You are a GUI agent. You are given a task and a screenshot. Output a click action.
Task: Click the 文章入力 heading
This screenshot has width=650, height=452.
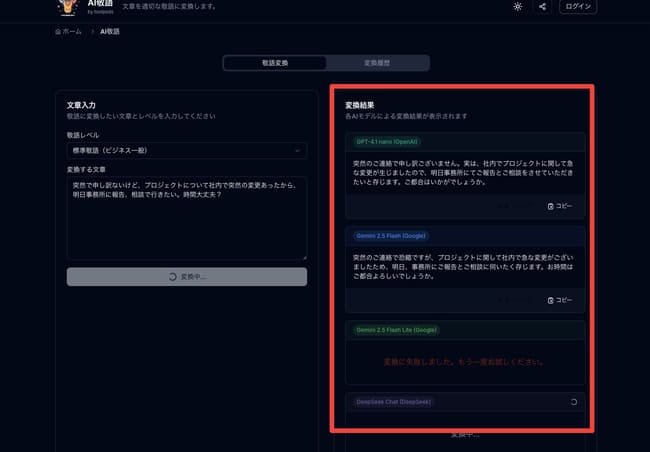81,105
